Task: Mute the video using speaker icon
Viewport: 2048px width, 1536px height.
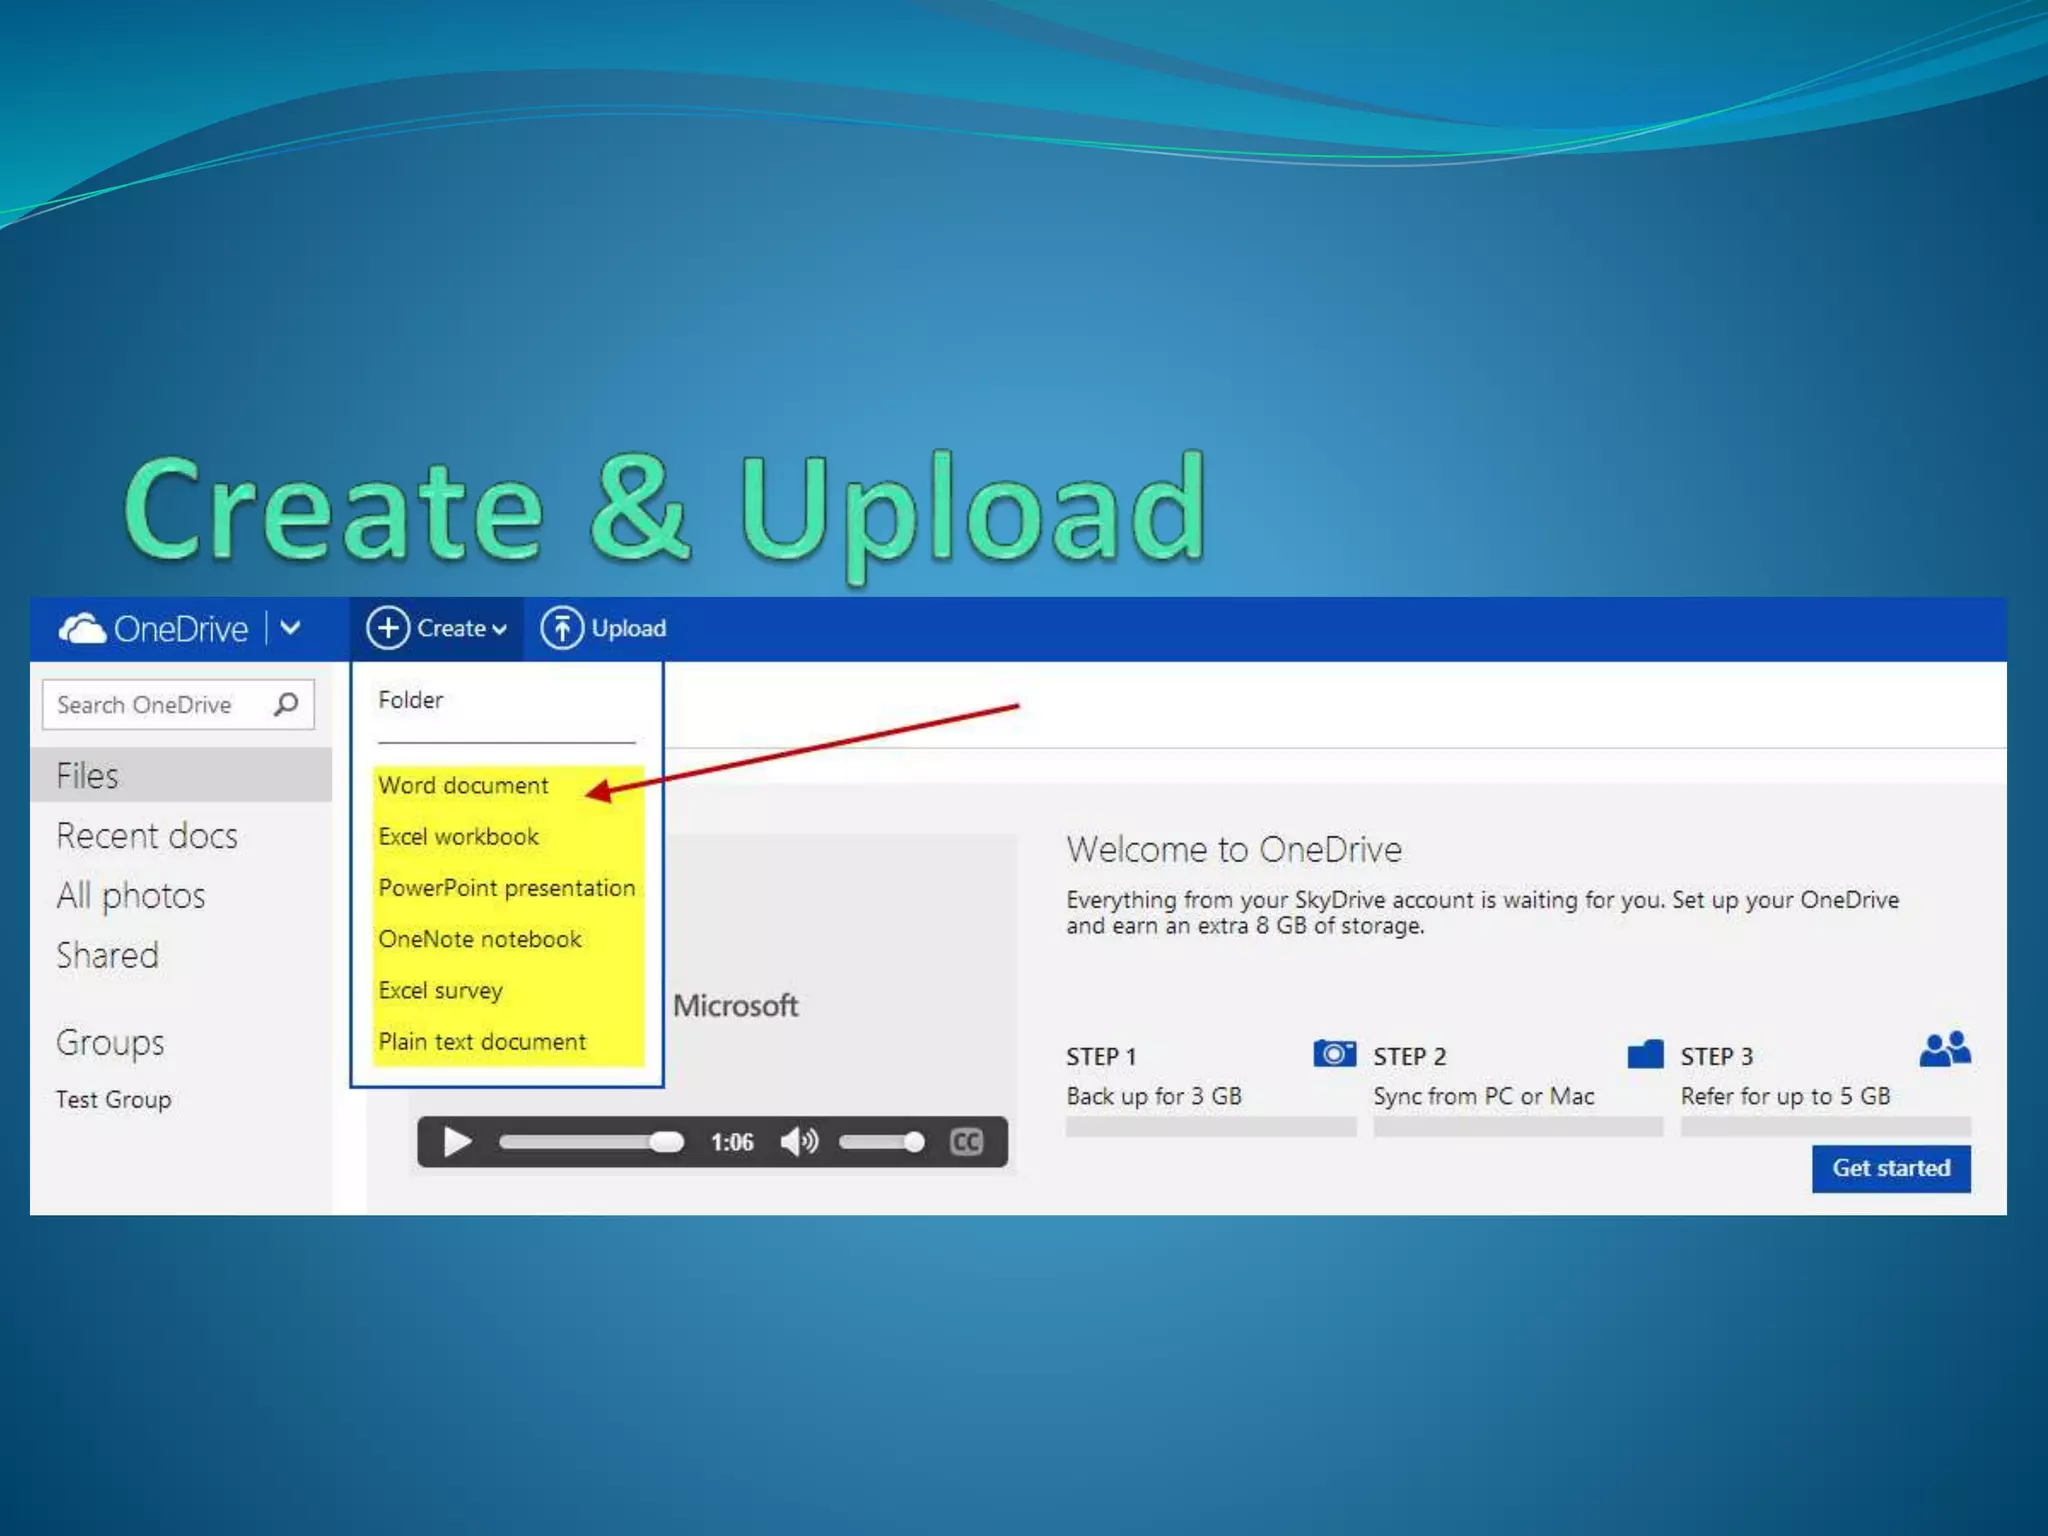Action: (x=799, y=1141)
